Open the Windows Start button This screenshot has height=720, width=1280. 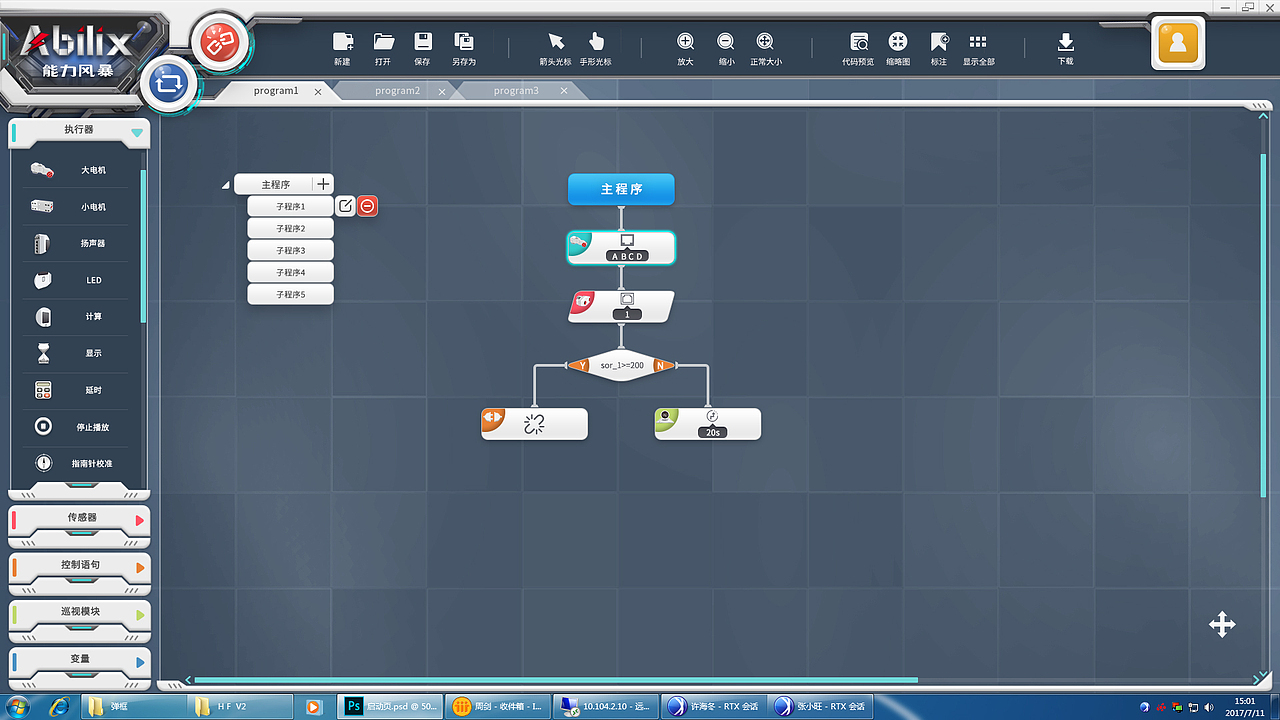(19, 706)
